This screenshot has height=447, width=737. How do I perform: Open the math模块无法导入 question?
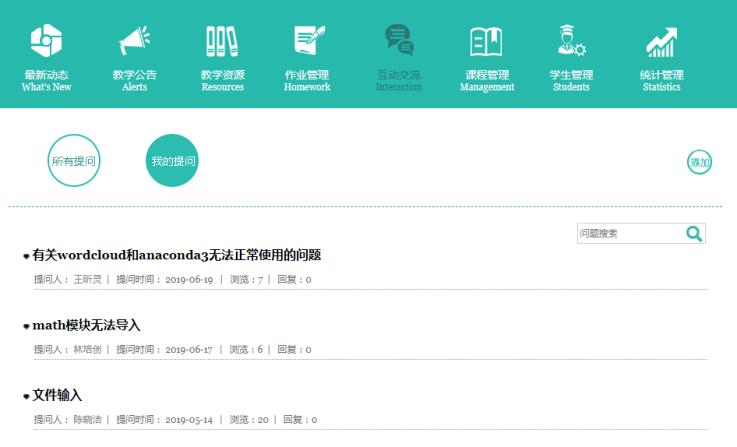[87, 326]
